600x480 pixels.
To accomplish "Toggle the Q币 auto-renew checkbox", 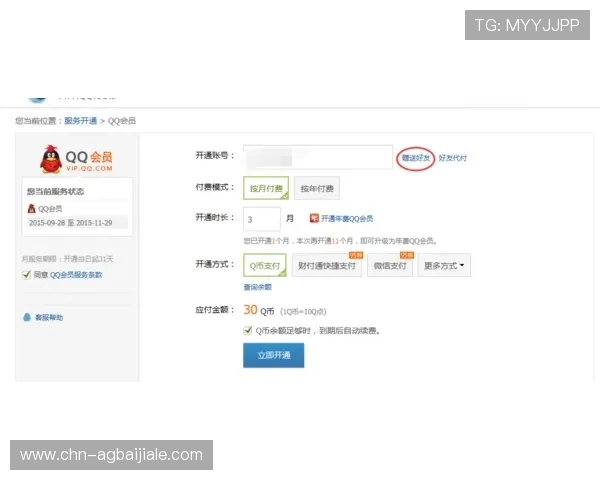I will 248,330.
